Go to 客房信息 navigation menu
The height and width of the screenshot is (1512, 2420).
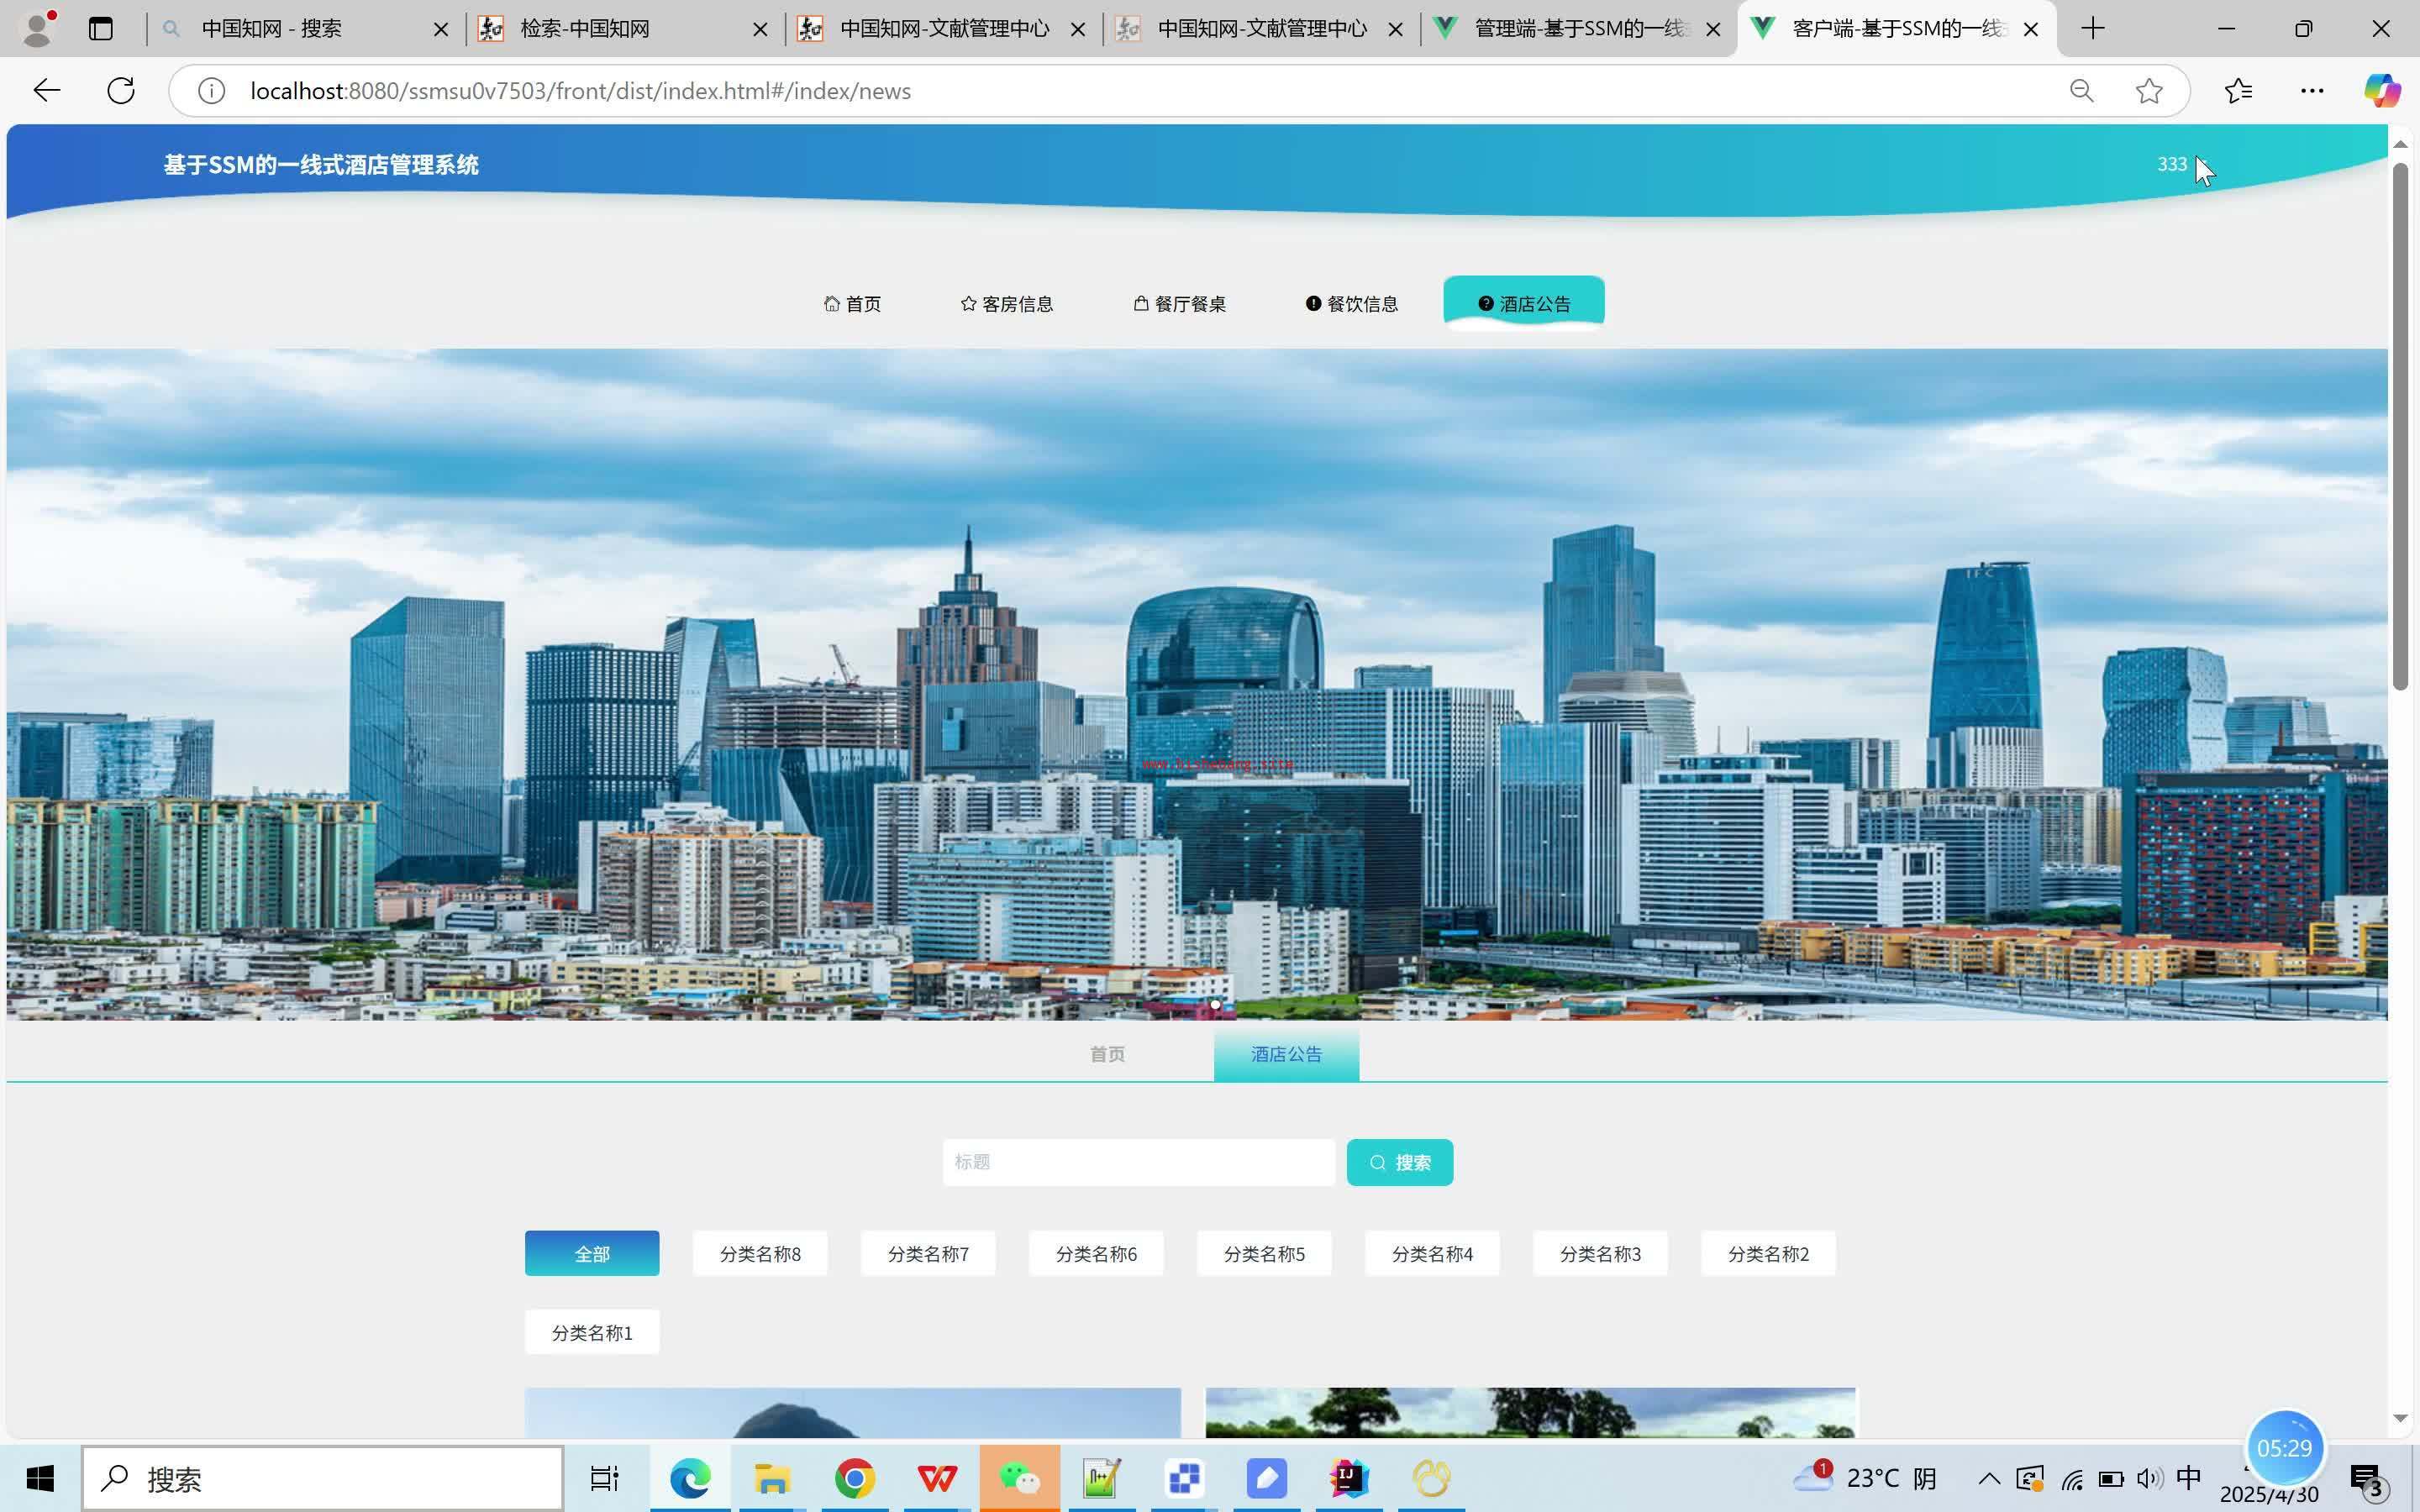(x=1007, y=304)
